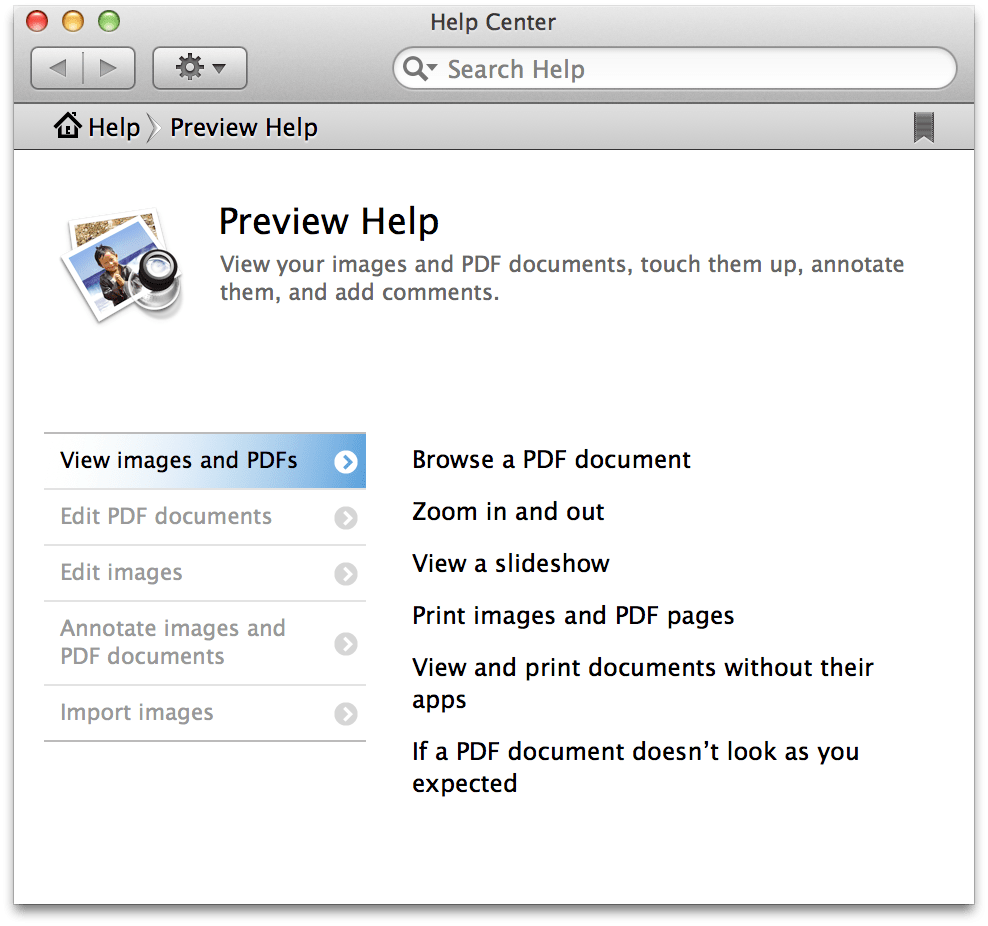
Task: Go forward with the right arrow button
Action: click(x=109, y=68)
